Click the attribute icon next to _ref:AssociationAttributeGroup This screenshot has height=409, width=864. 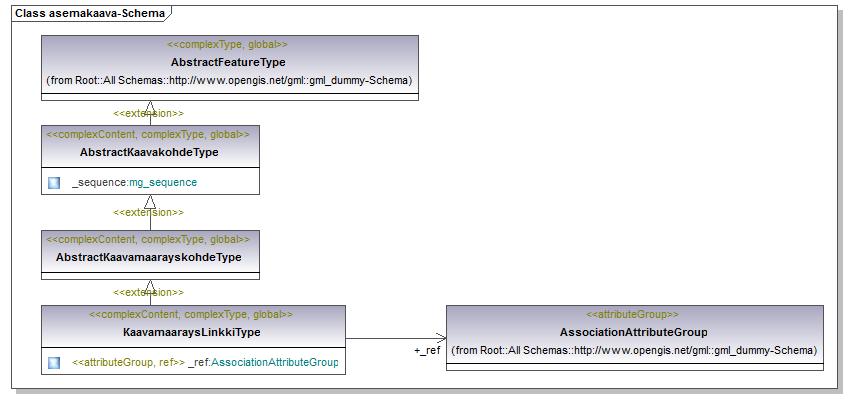pos(54,362)
